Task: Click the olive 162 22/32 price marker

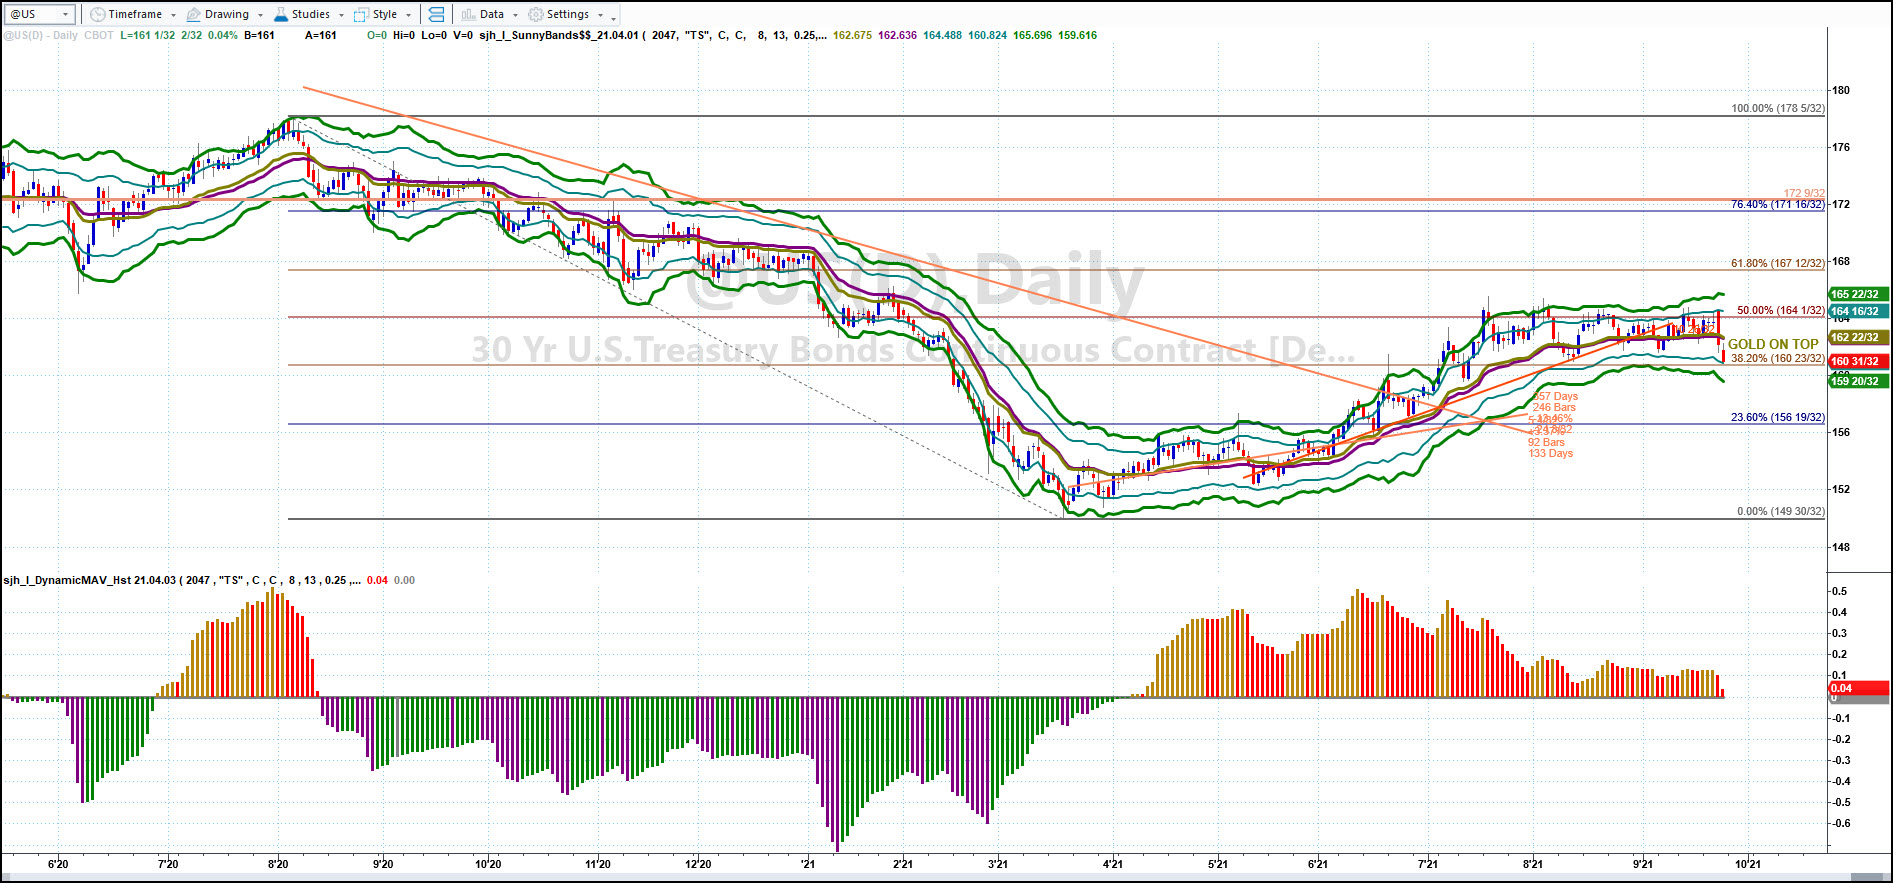Action: [1858, 337]
